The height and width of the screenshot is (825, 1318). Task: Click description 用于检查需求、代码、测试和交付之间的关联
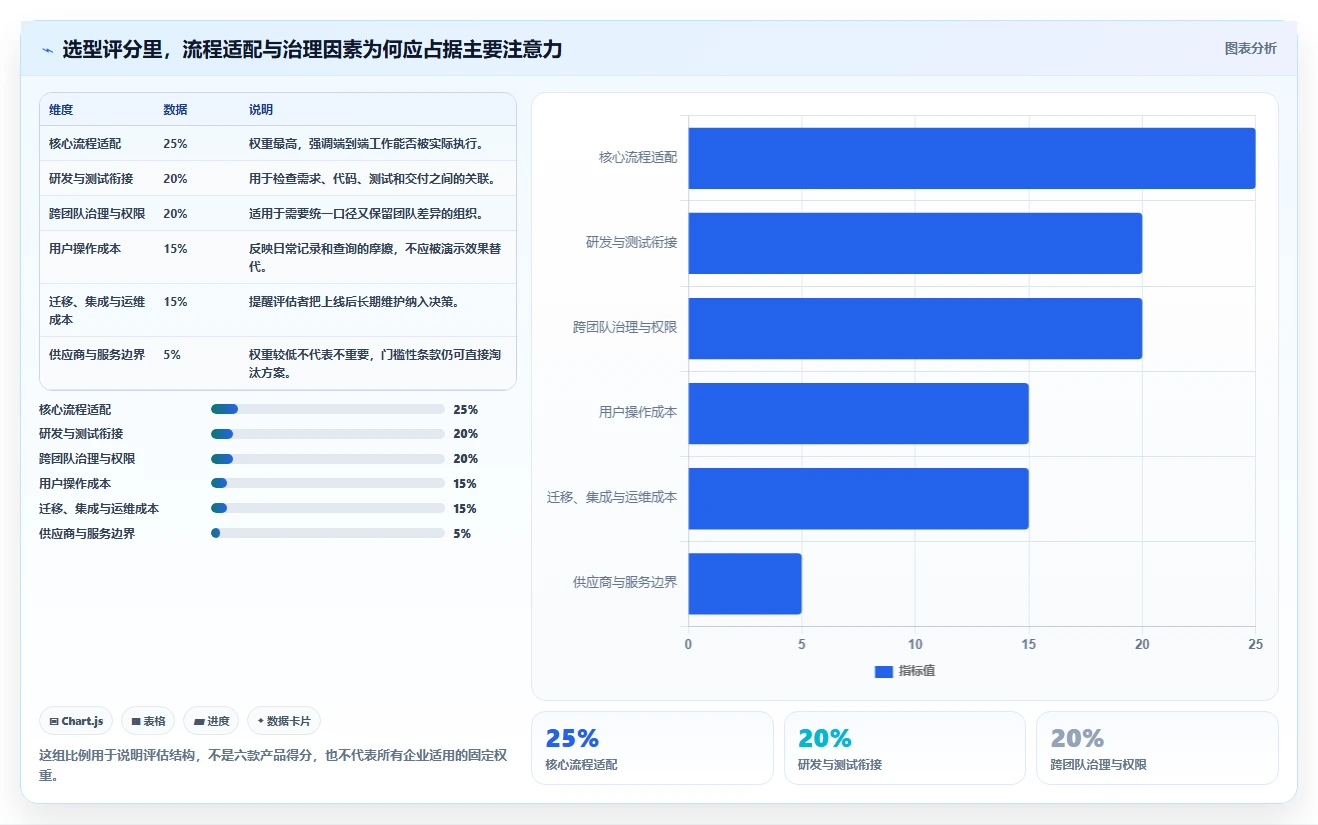[373, 178]
